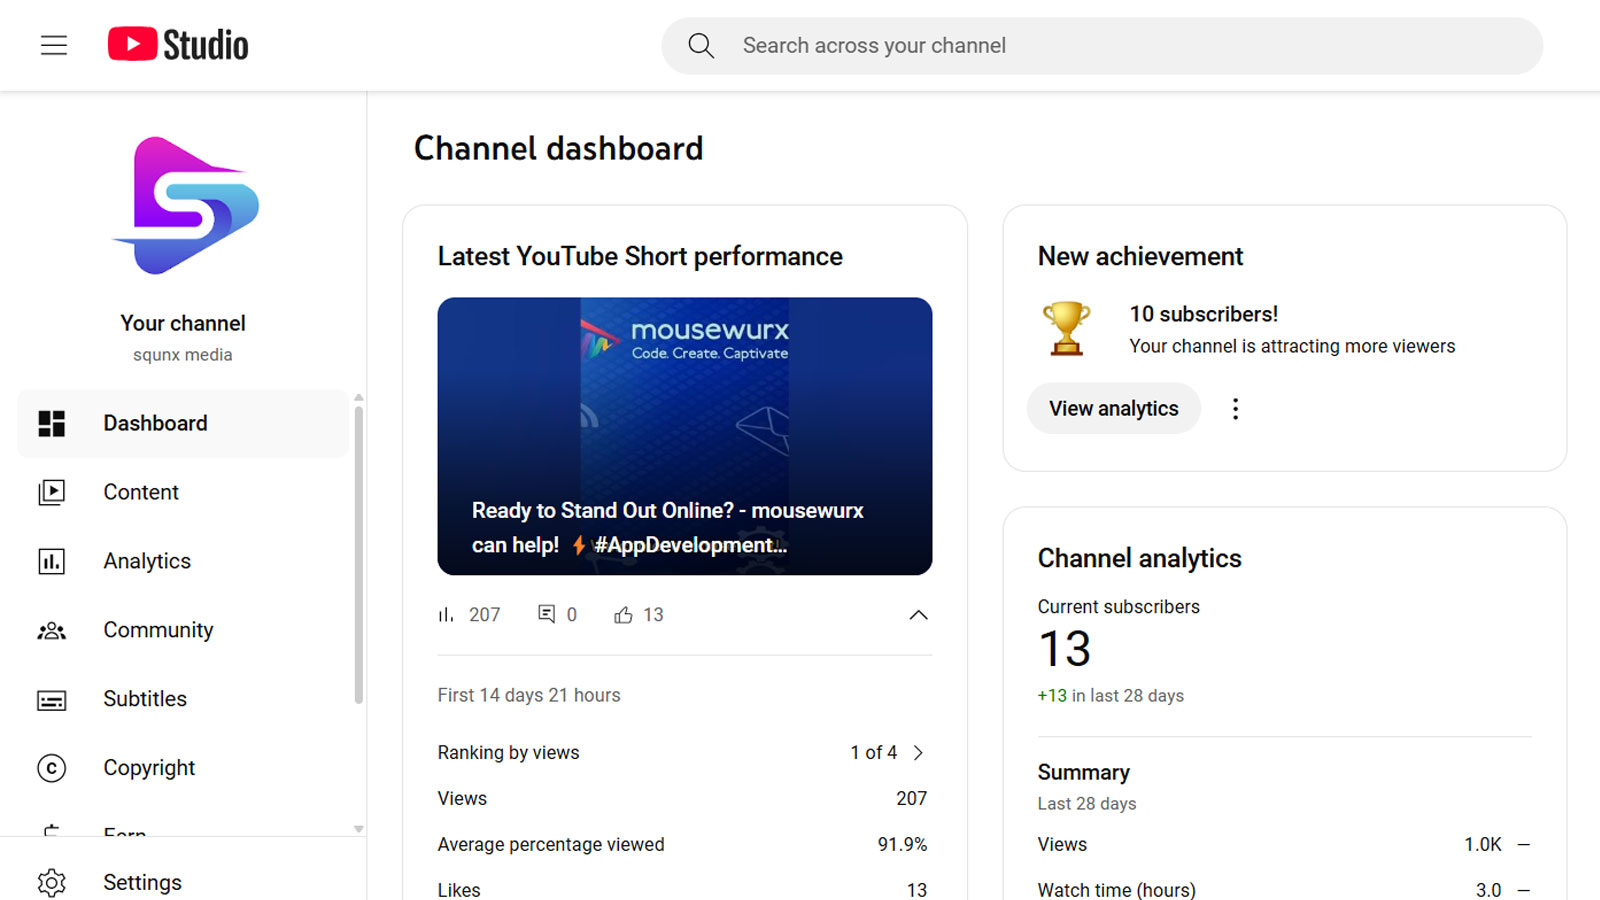This screenshot has height=900, width=1600.
Task: Open the achievement three-dot options menu
Action: click(1236, 408)
